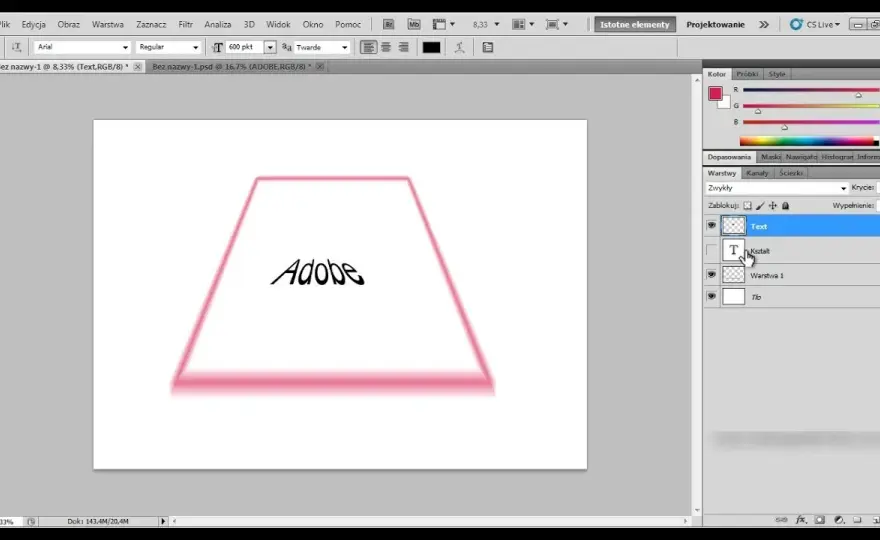
Task: Launch Bridge from the Br icon
Action: [x=388, y=25]
